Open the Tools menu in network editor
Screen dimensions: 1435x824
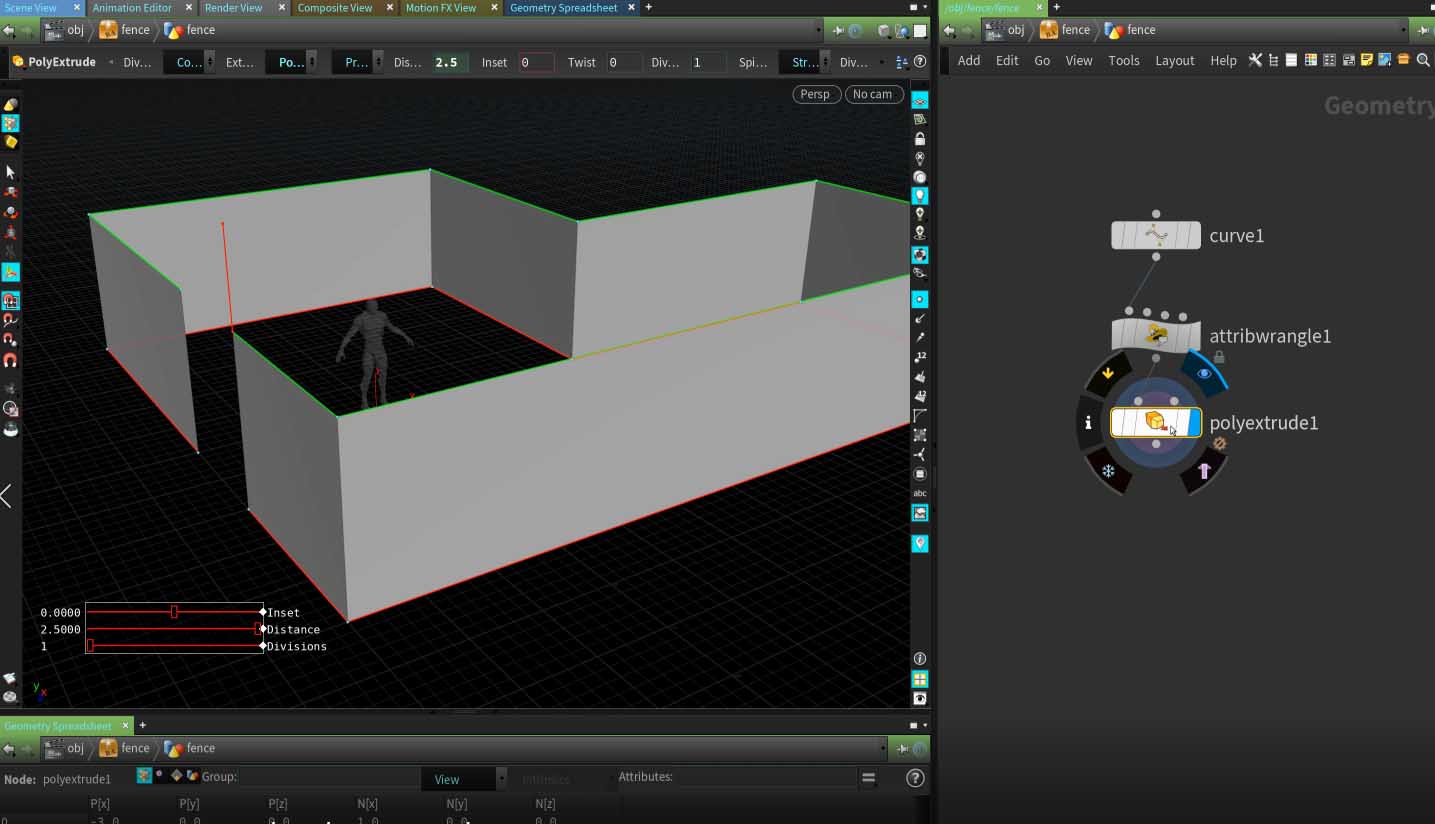(1123, 60)
